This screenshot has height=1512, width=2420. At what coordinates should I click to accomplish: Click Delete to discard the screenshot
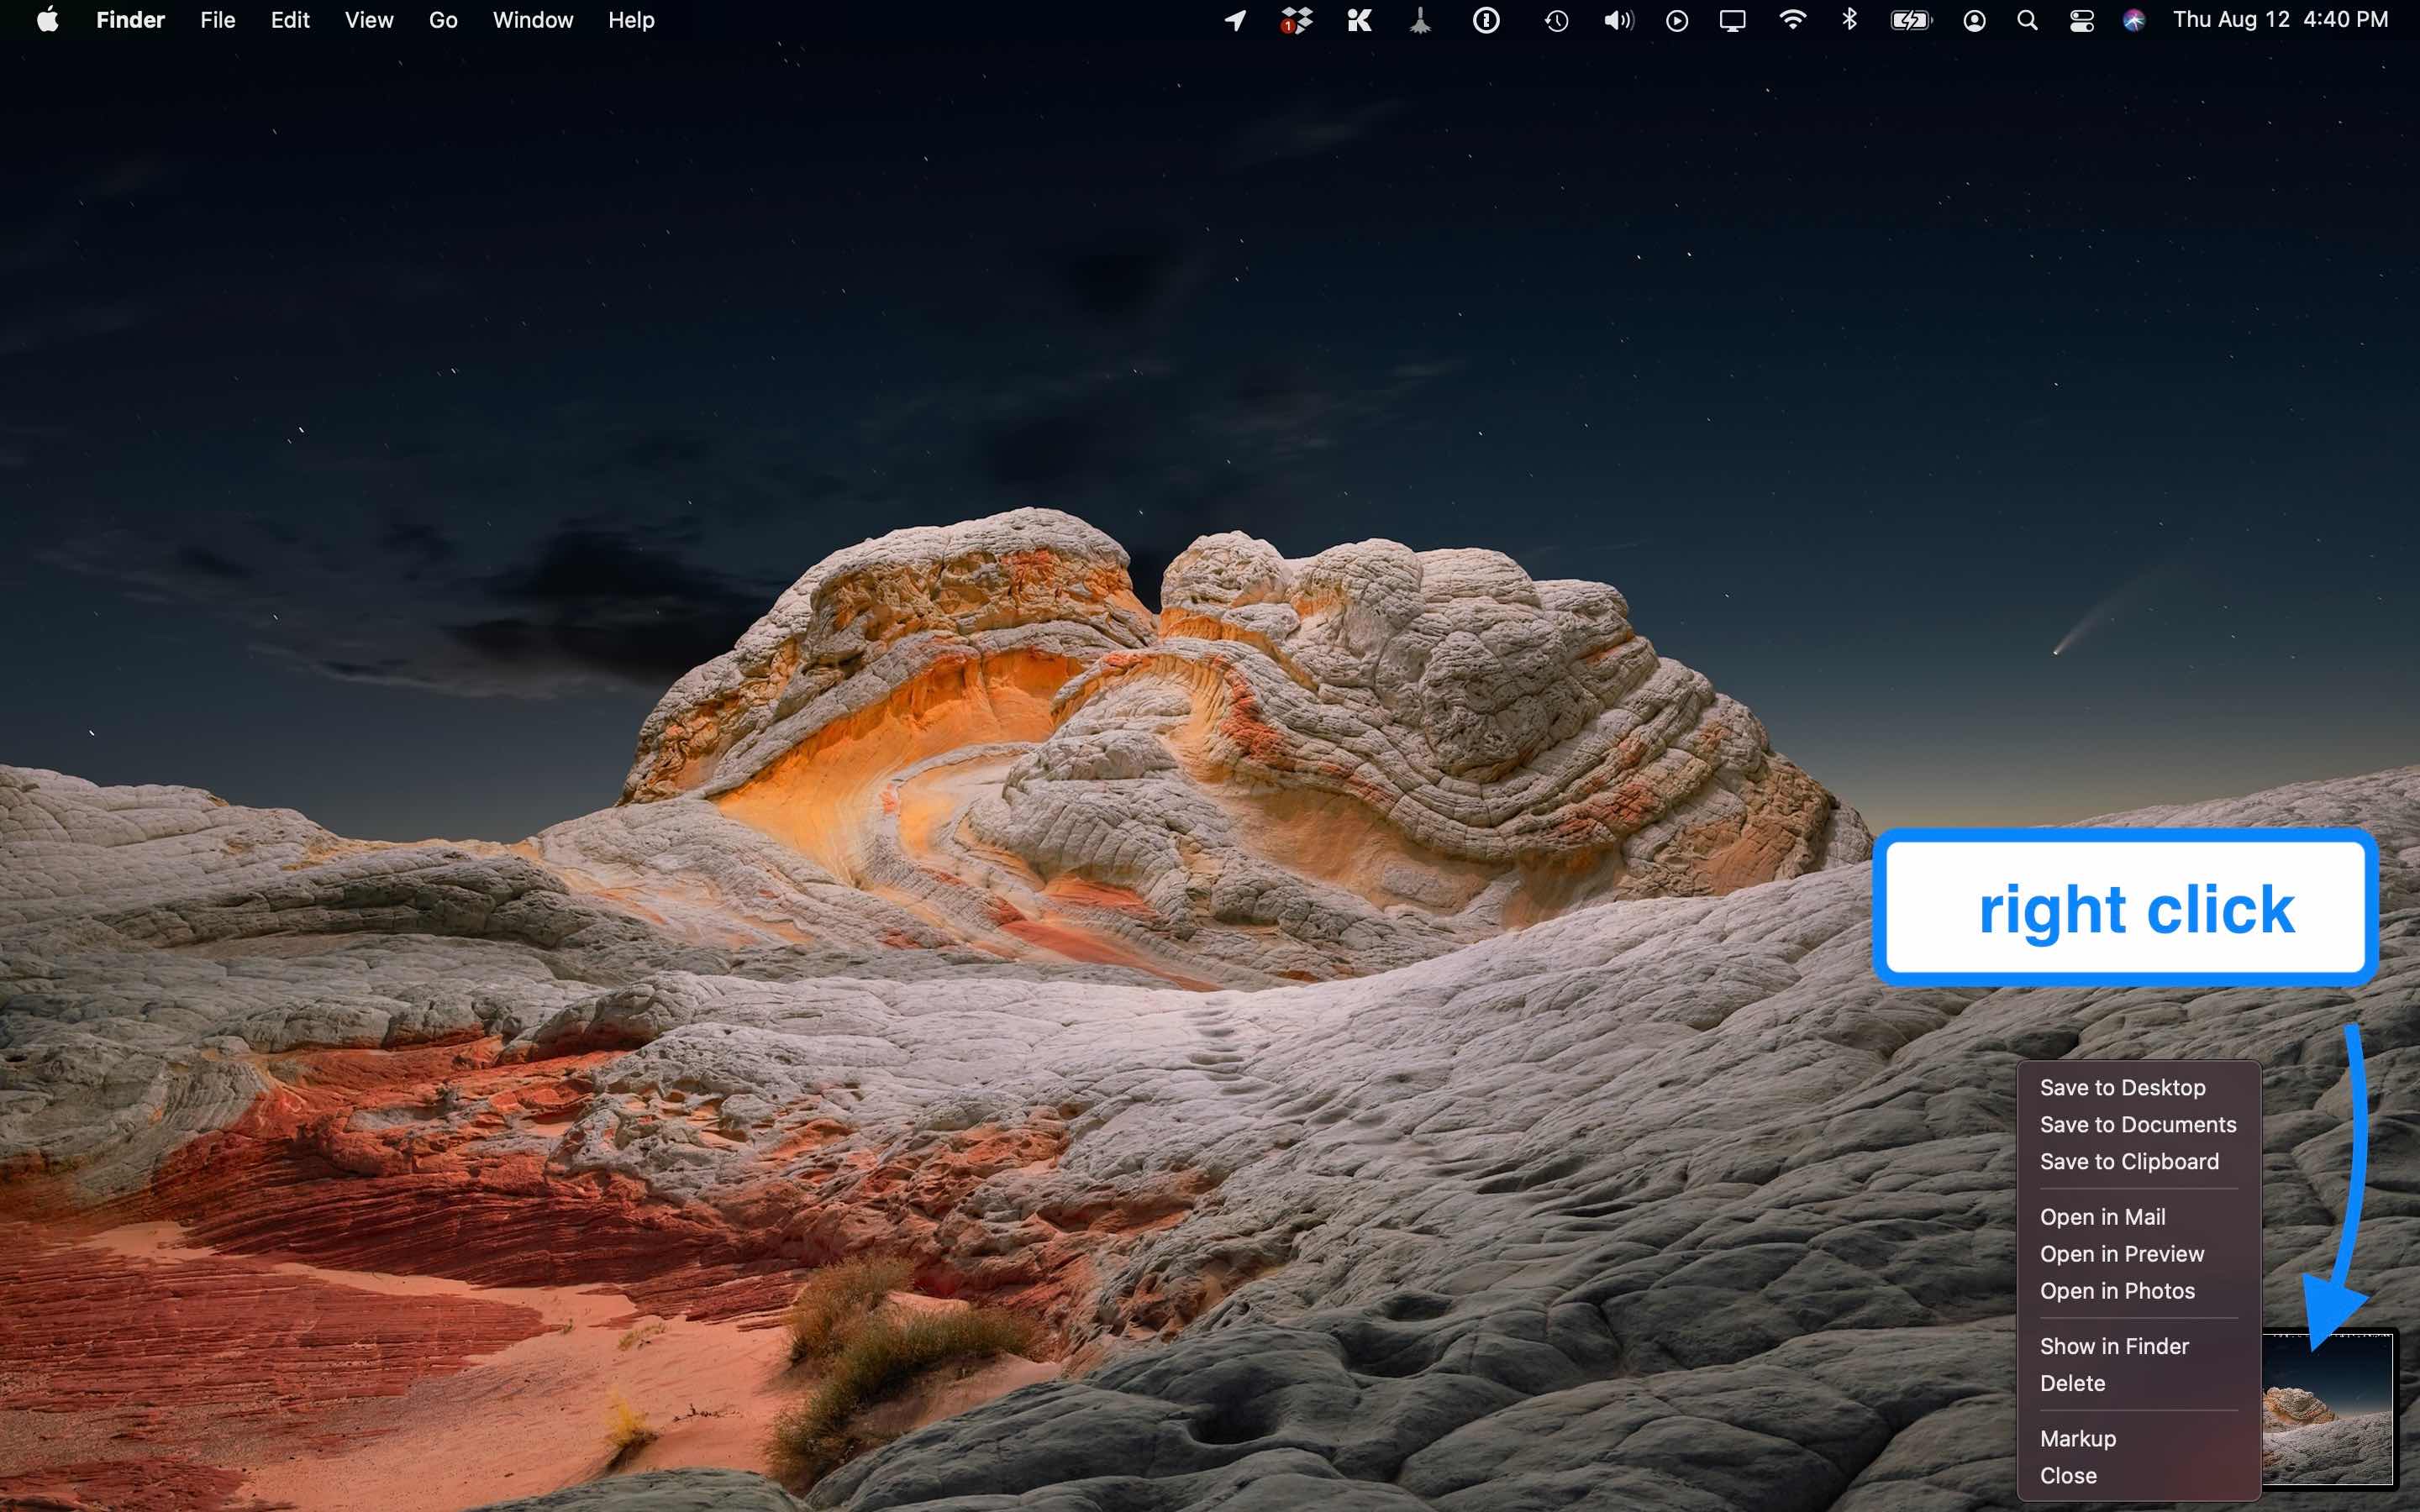point(2071,1382)
